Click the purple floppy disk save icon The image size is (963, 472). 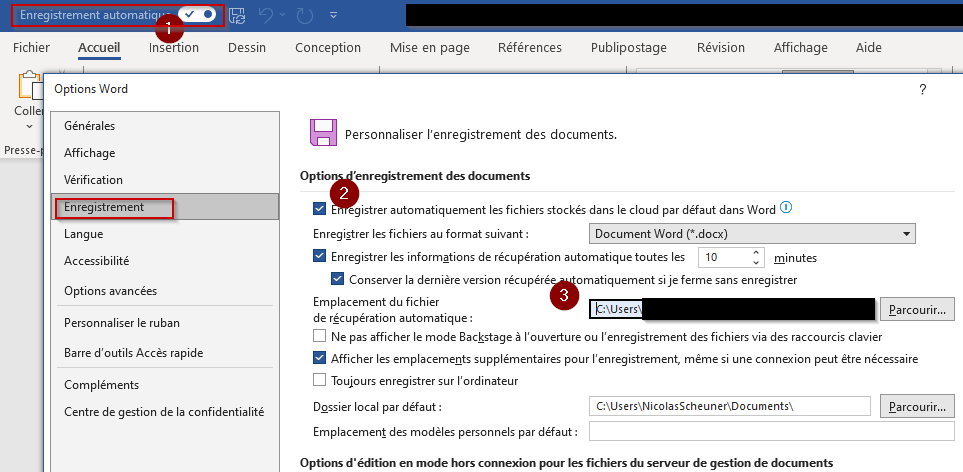(x=323, y=133)
